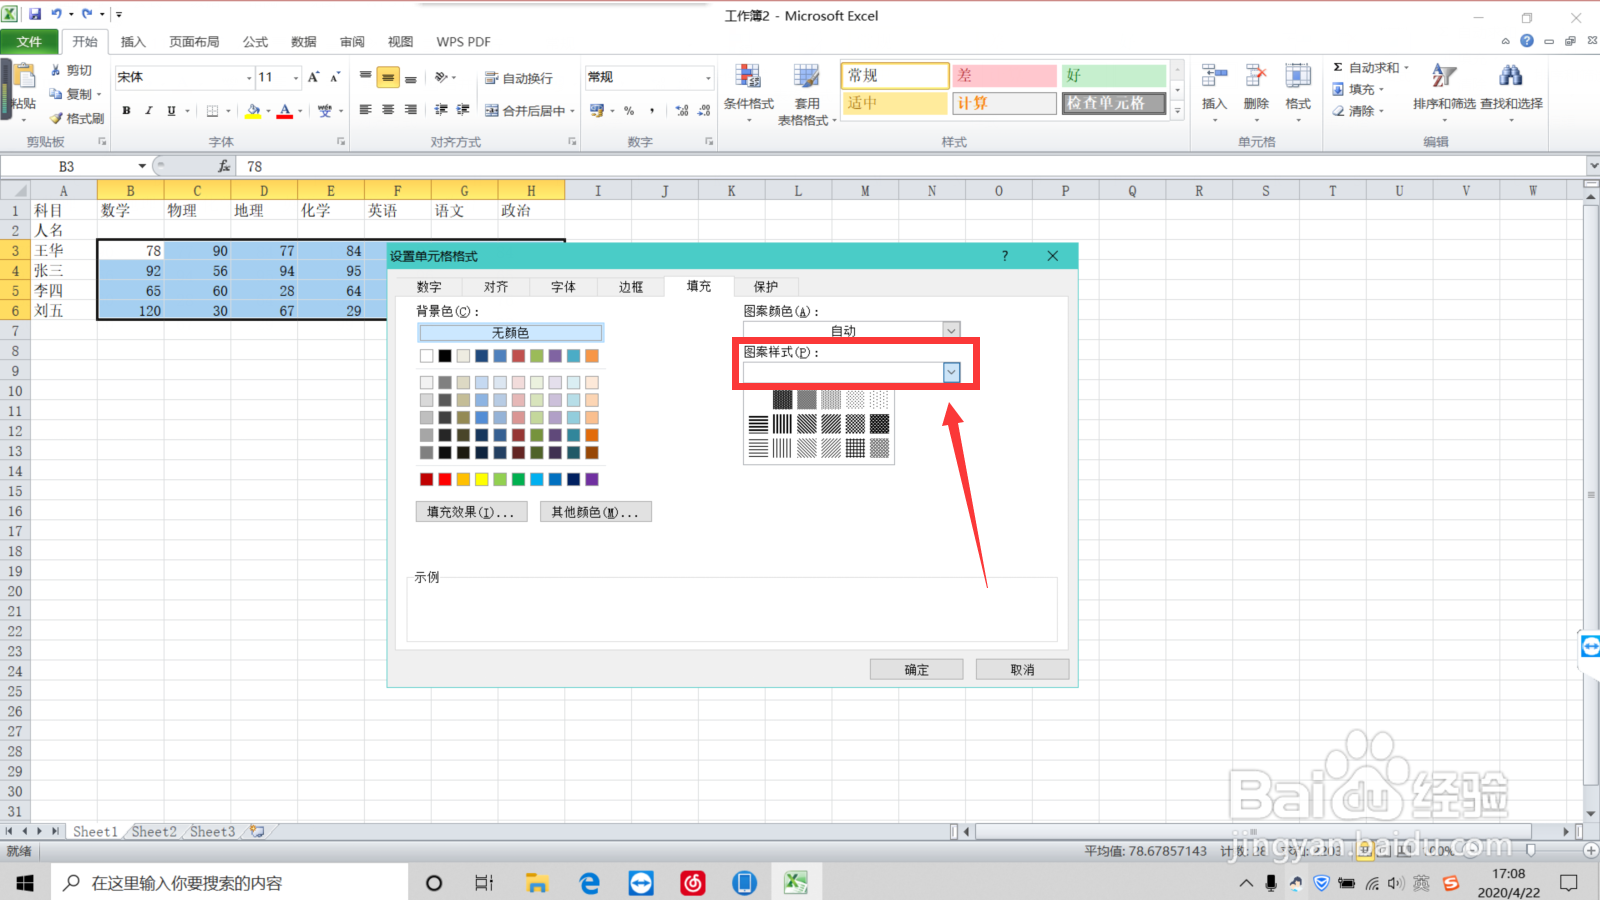Click the Decrease Font Size icon
Viewport: 1600px width, 900px height.
[335, 77]
